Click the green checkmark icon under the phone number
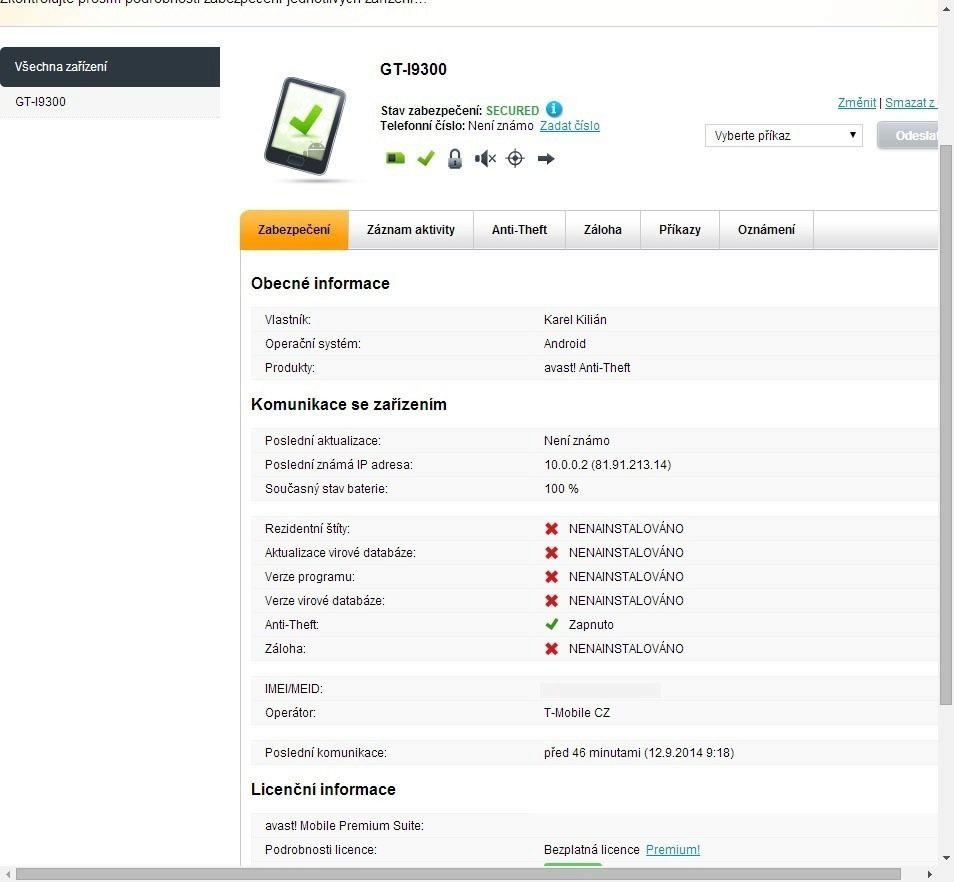The width and height of the screenshot is (954, 882). (426, 159)
